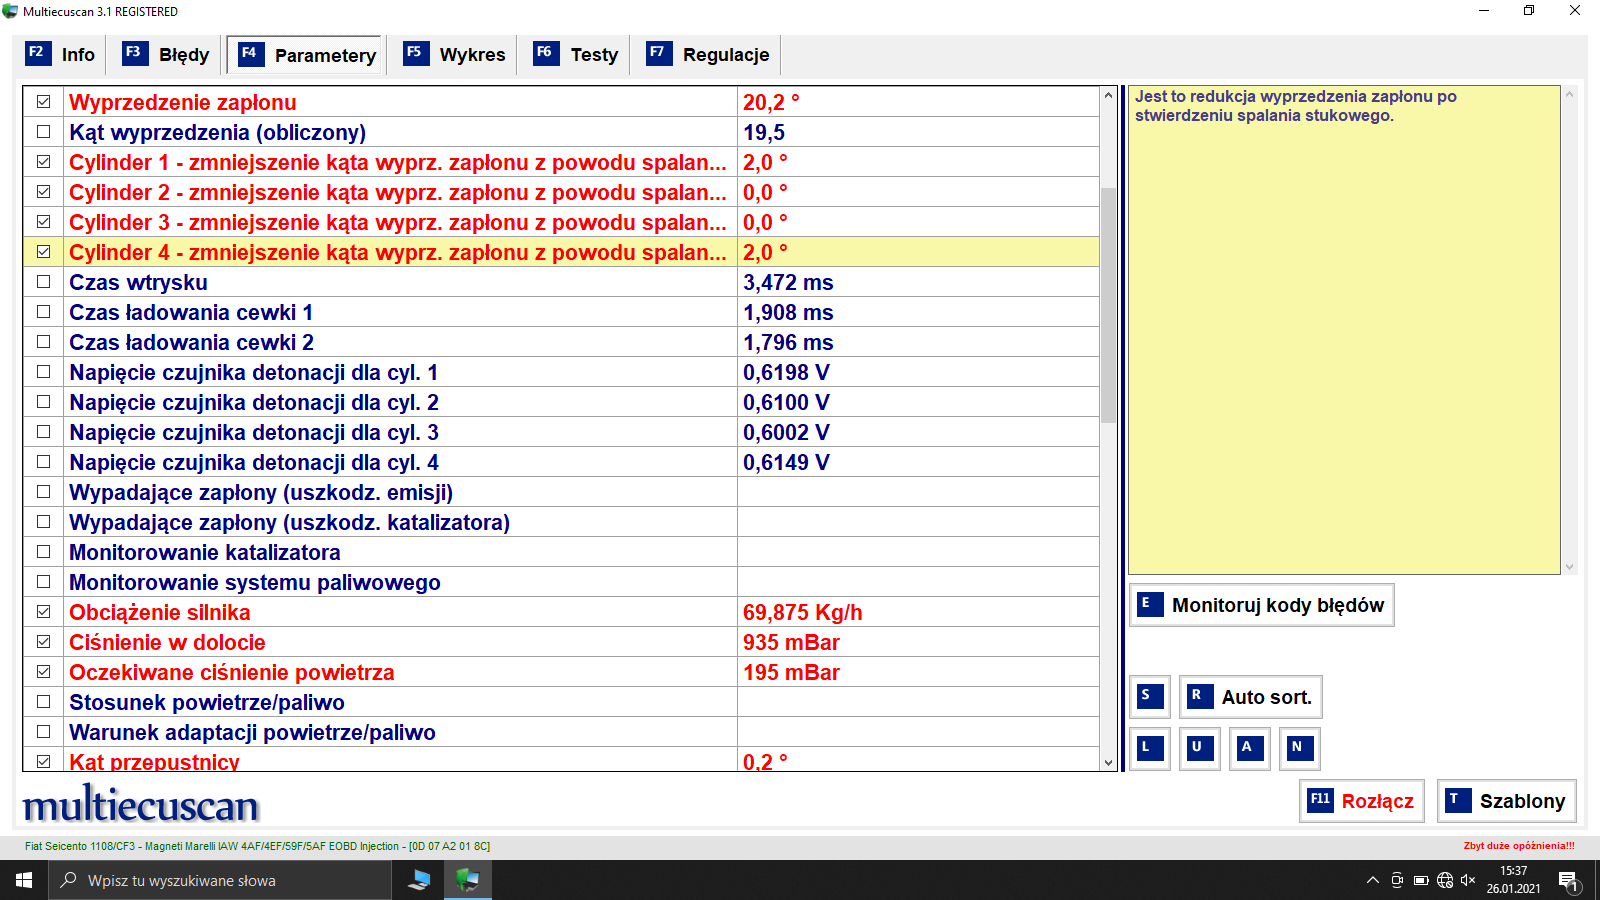Check the 'Stosunek powietrze/paliwo' checkbox
This screenshot has width=1600, height=900.
click(43, 702)
